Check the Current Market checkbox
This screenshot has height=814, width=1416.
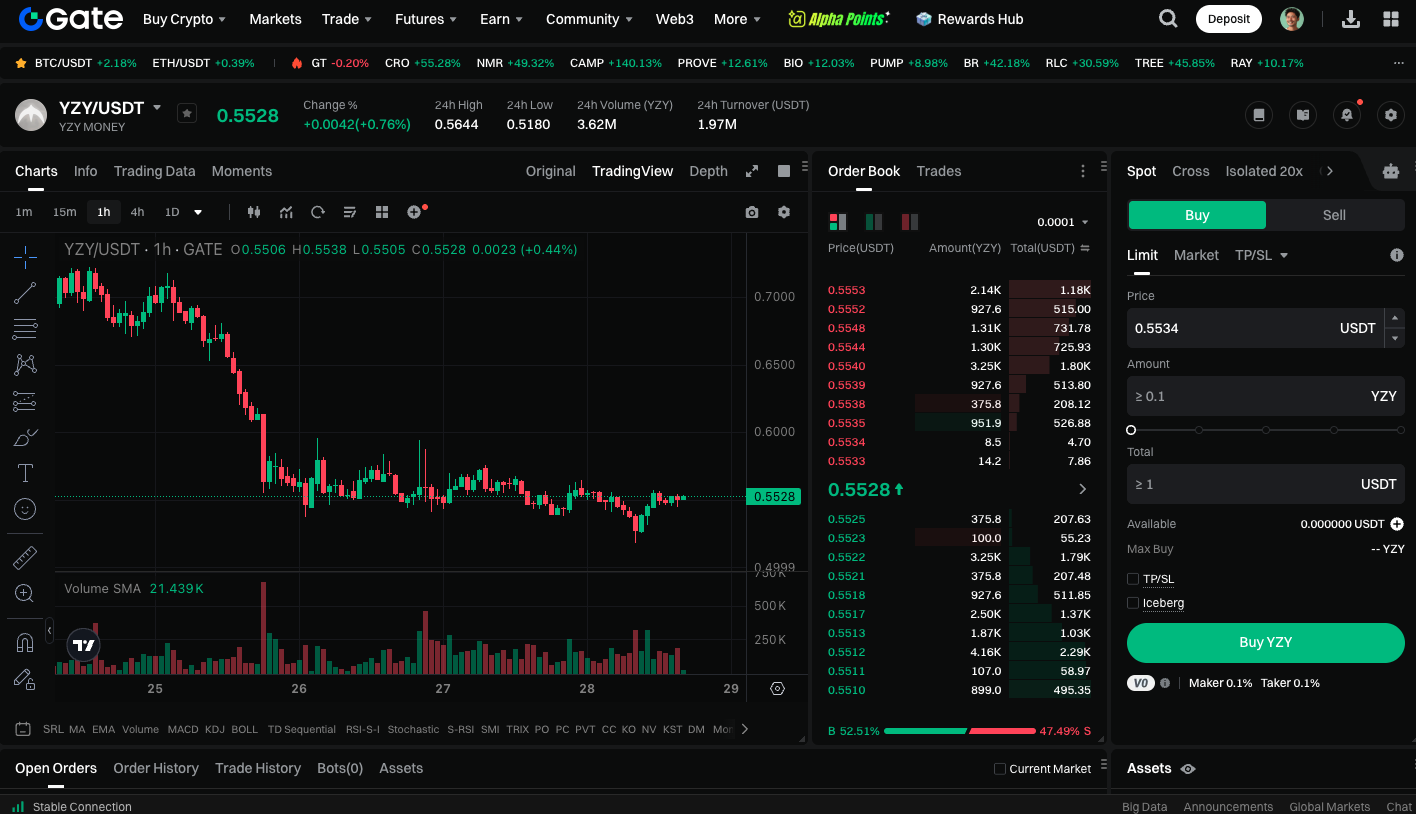pyautogui.click(x=1000, y=769)
